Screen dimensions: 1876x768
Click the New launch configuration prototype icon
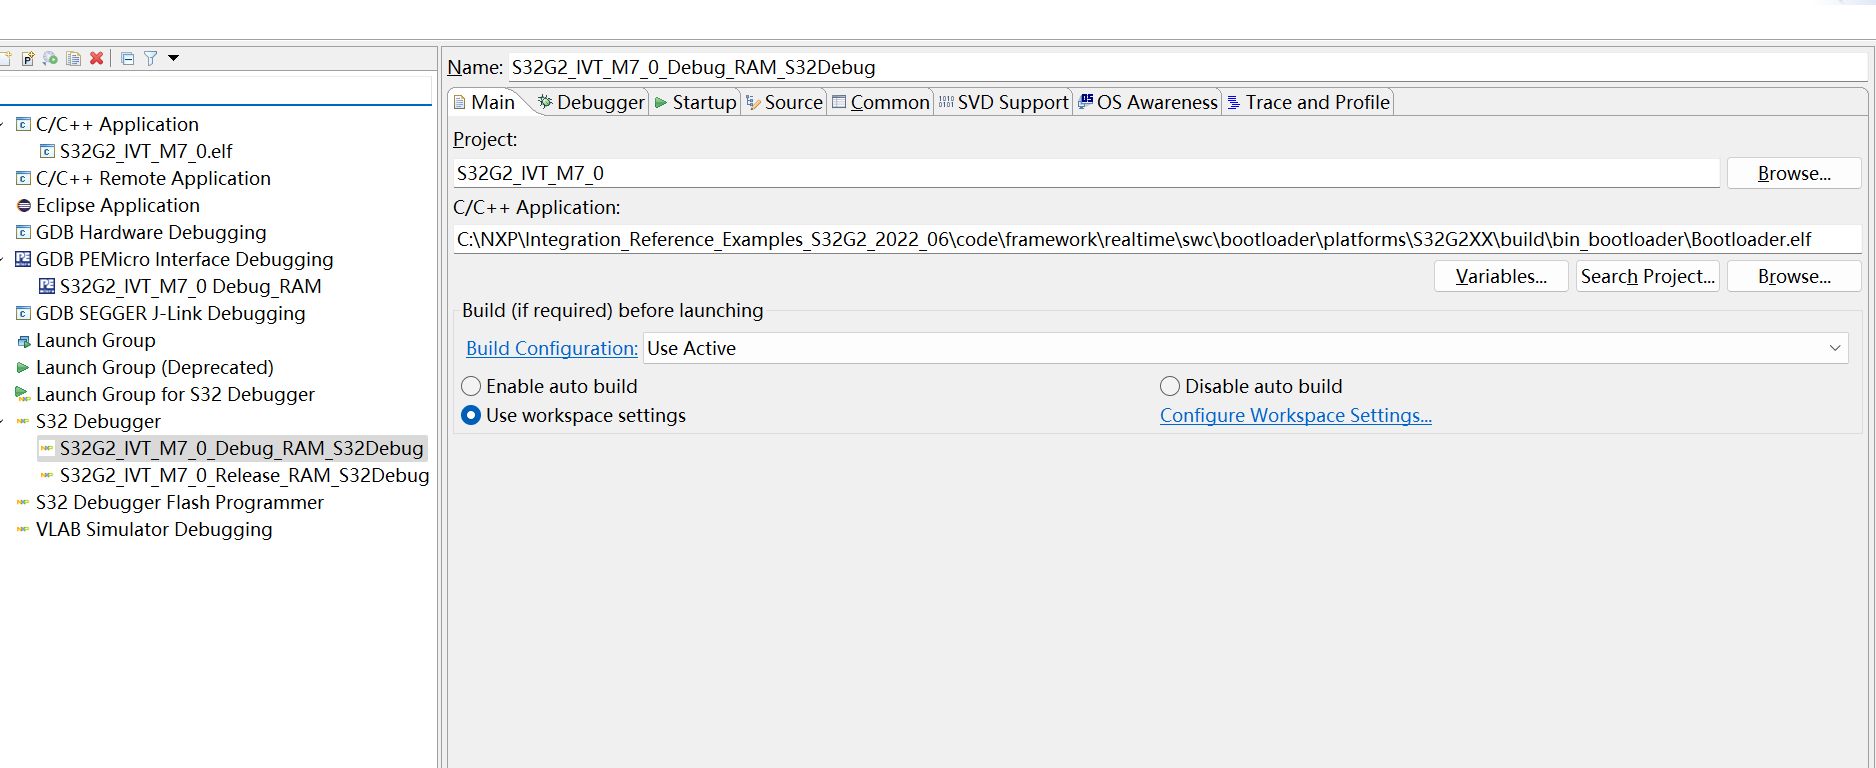tap(28, 58)
